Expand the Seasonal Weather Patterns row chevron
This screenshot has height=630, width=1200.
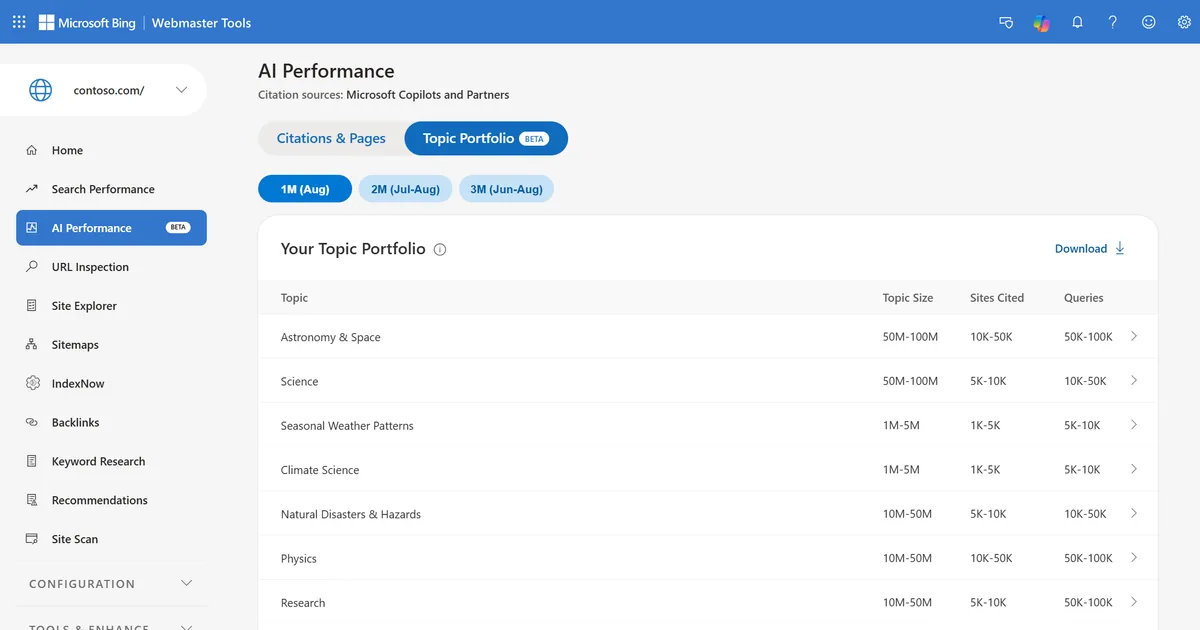(1134, 425)
